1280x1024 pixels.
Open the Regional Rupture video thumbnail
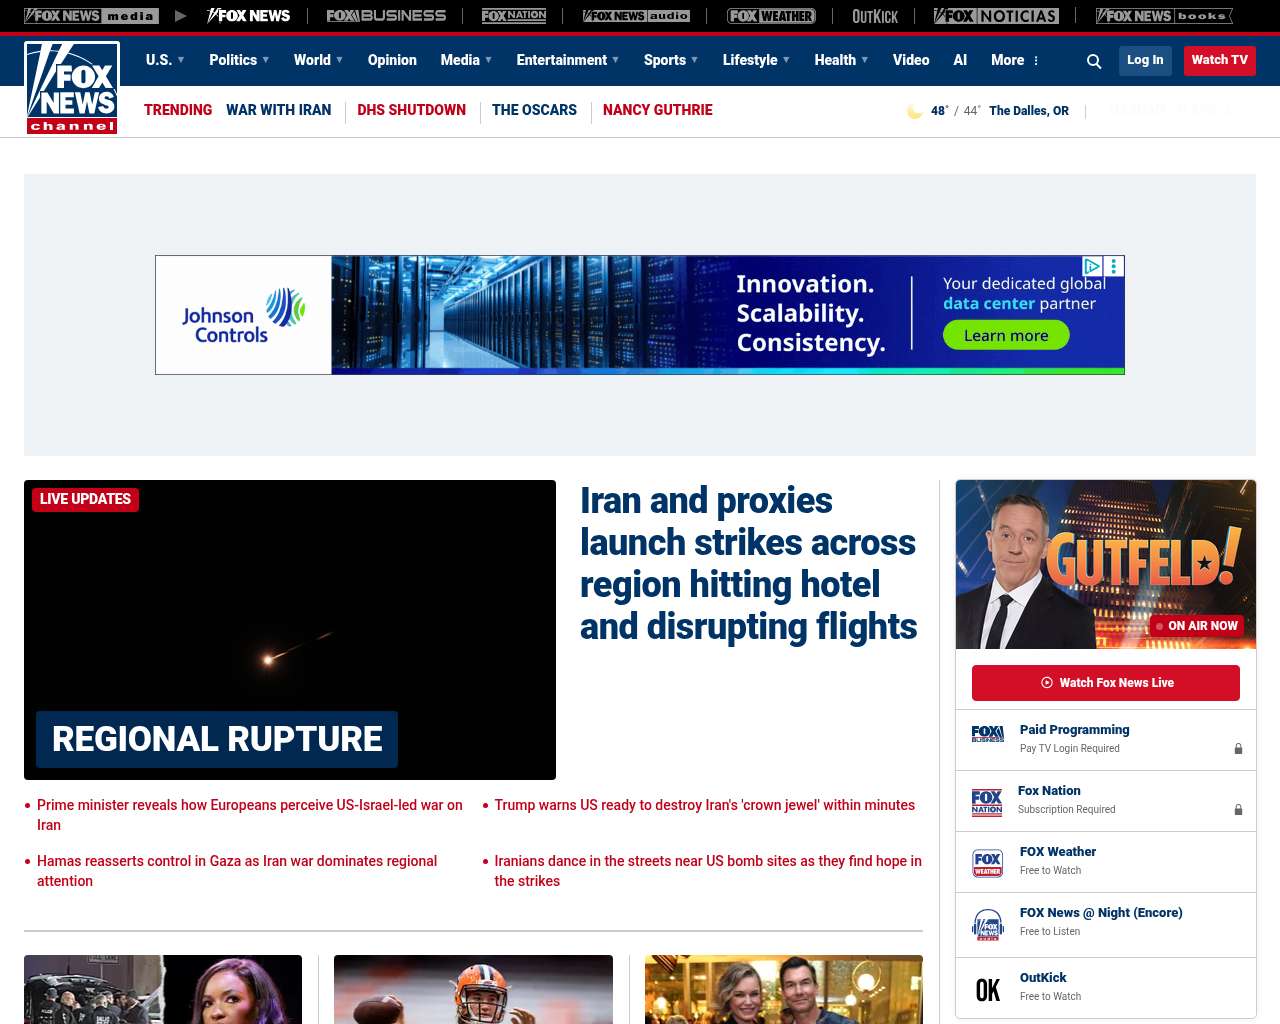(x=290, y=630)
